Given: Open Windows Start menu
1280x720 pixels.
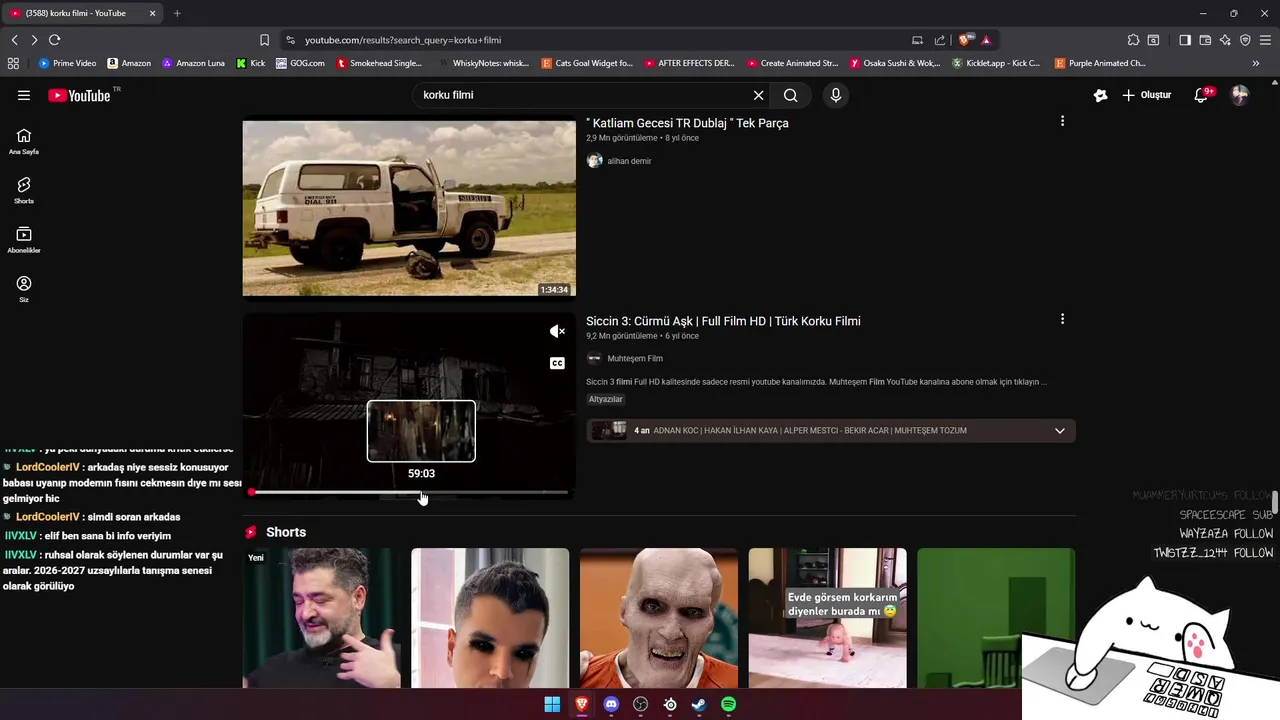Looking at the screenshot, I should [552, 704].
